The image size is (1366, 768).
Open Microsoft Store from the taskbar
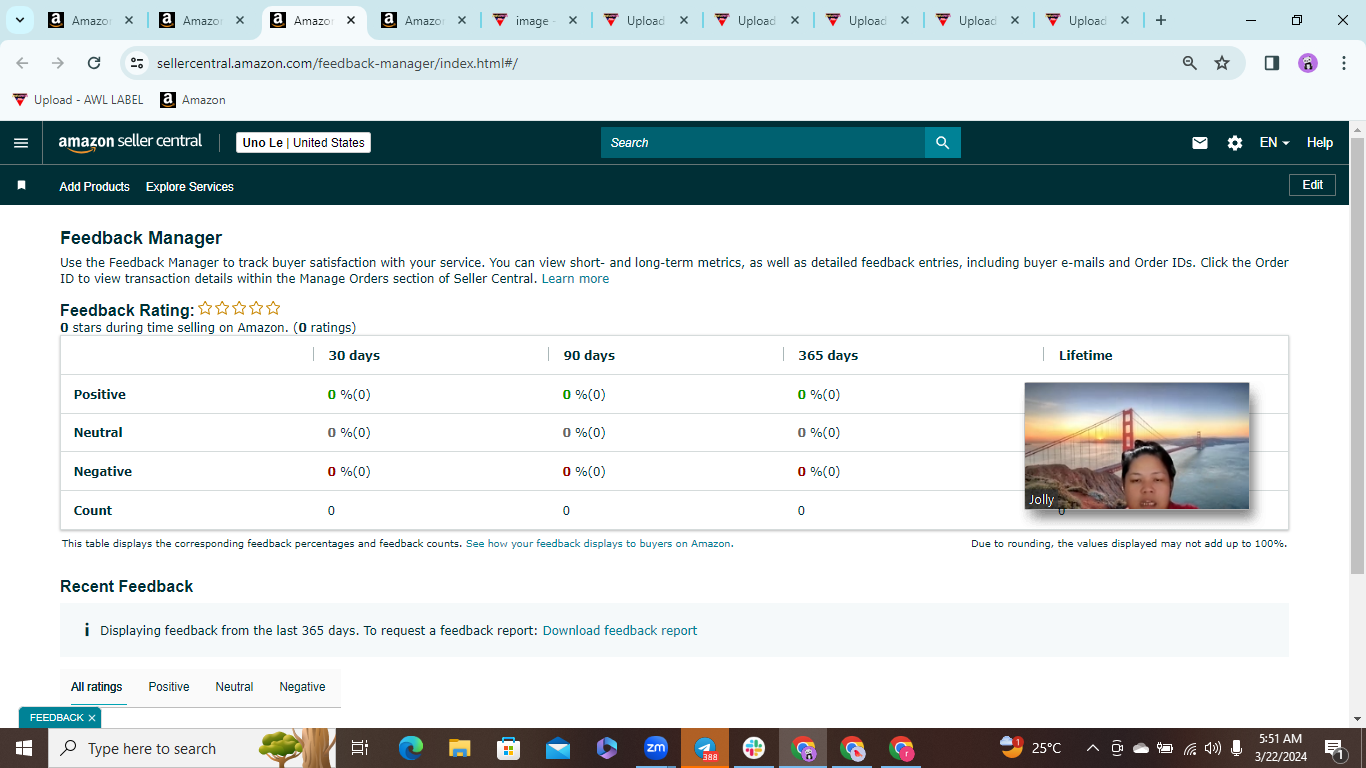pyautogui.click(x=509, y=748)
